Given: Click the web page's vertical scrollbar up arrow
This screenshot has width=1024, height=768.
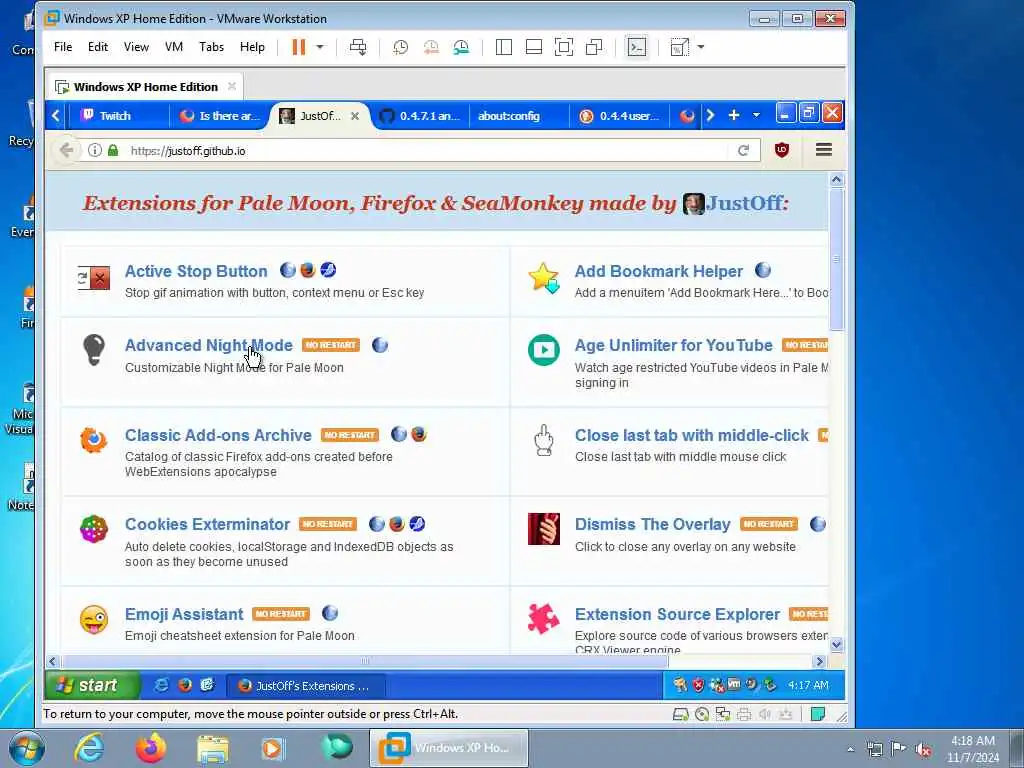Looking at the screenshot, I should point(837,180).
